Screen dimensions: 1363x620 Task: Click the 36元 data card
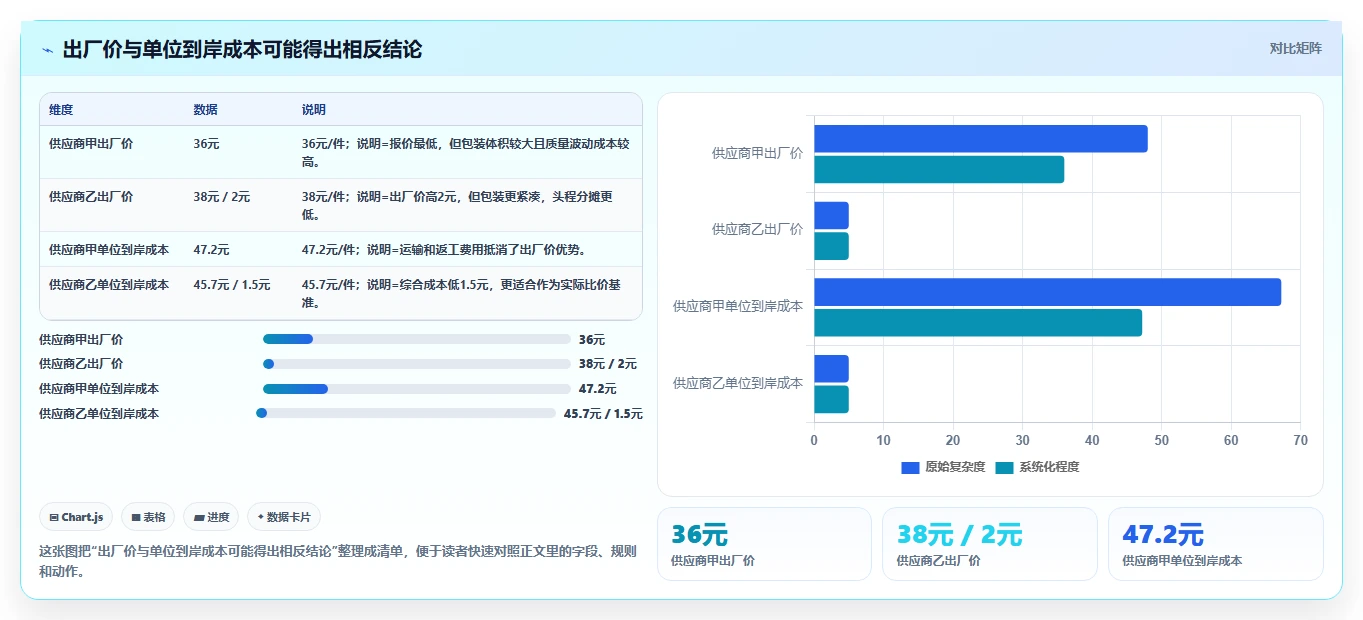[764, 544]
